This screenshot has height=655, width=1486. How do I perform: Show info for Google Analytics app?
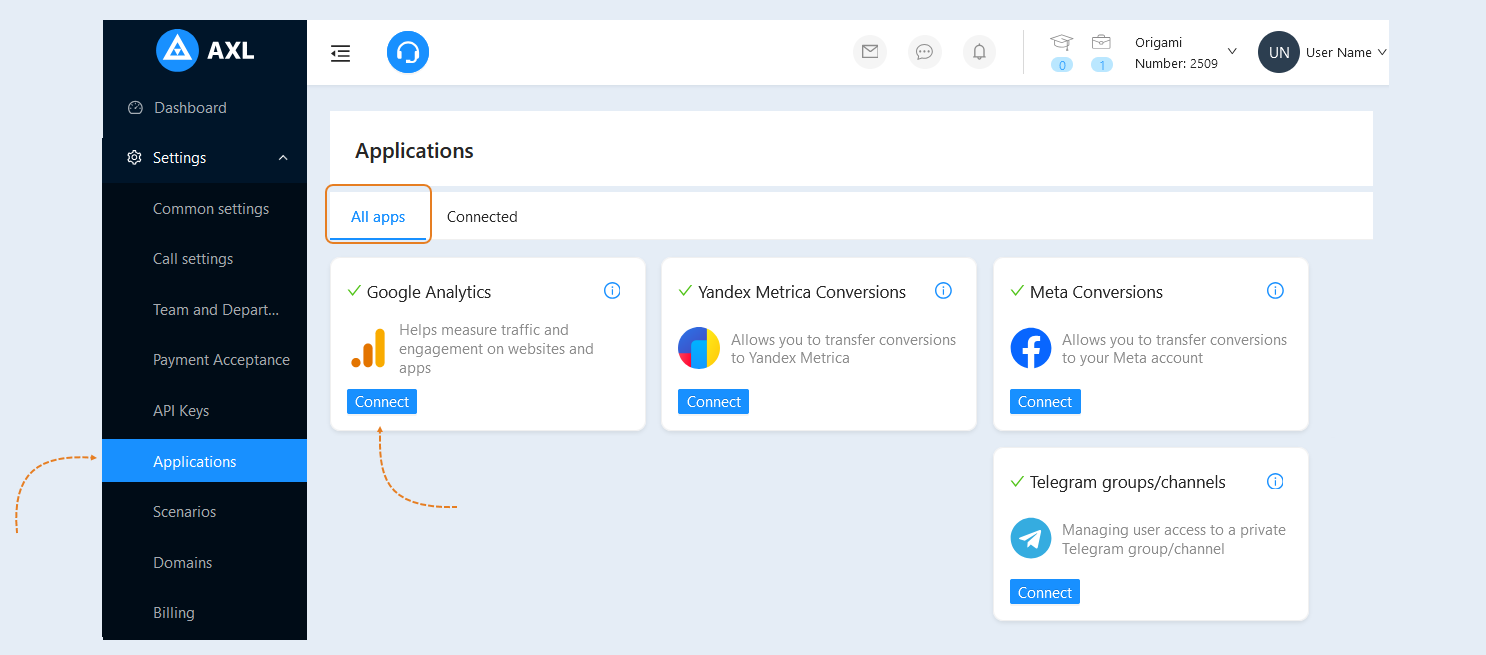pyautogui.click(x=612, y=291)
